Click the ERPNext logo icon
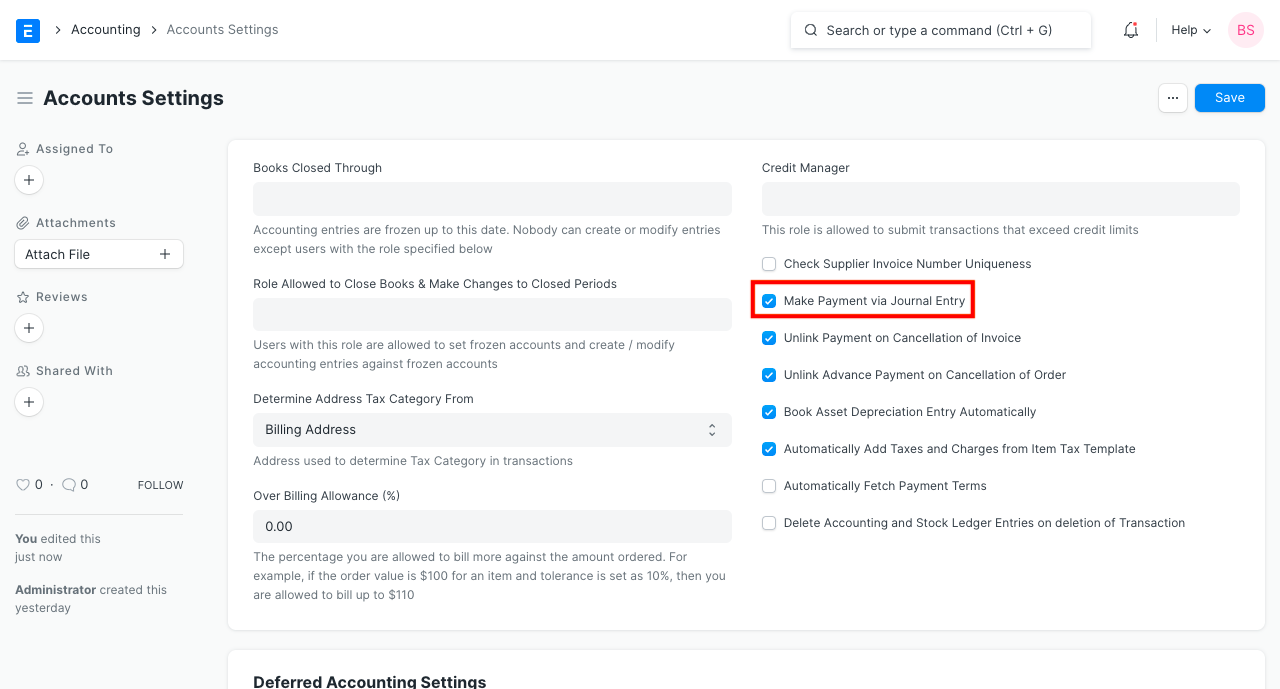This screenshot has width=1280, height=689. tap(27, 30)
